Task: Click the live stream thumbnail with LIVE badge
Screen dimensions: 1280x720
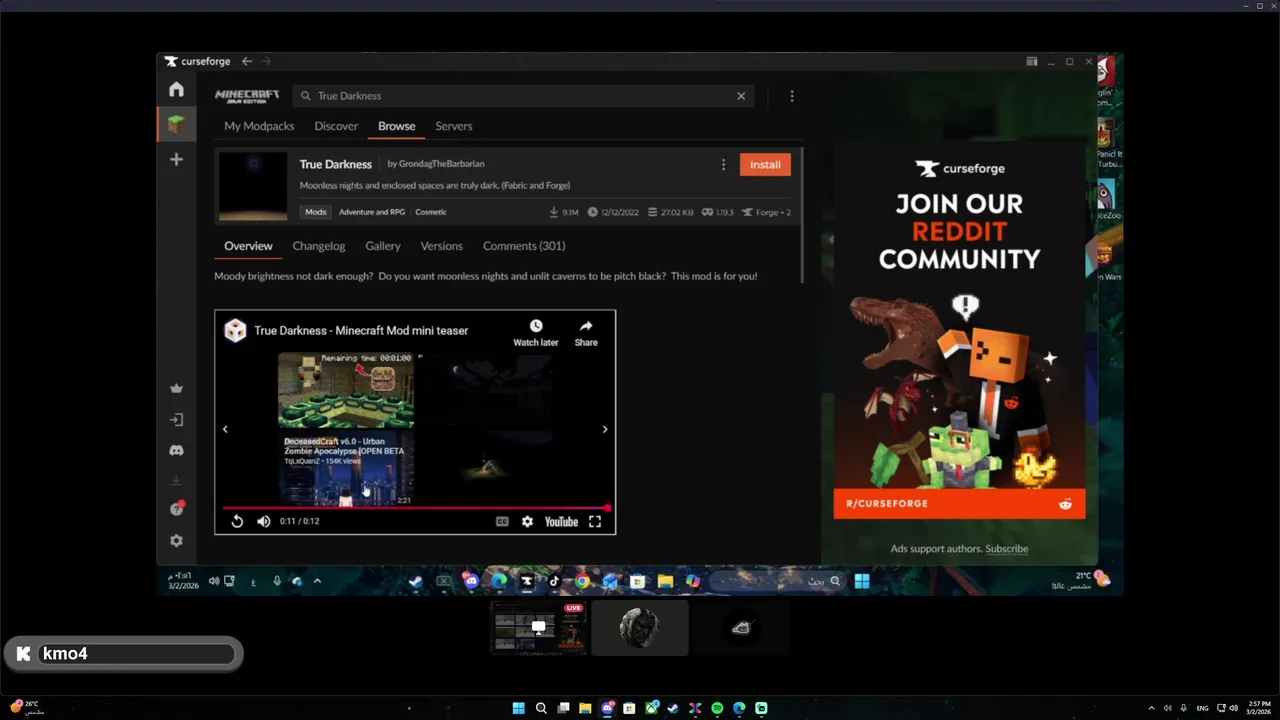Action: pos(538,627)
